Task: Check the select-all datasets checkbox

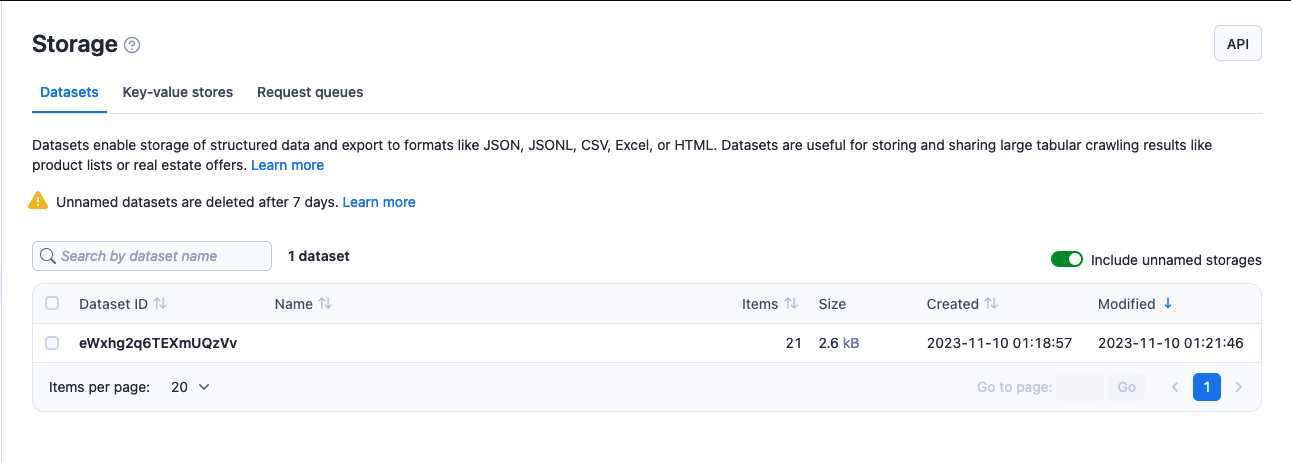Action: [x=52, y=304]
